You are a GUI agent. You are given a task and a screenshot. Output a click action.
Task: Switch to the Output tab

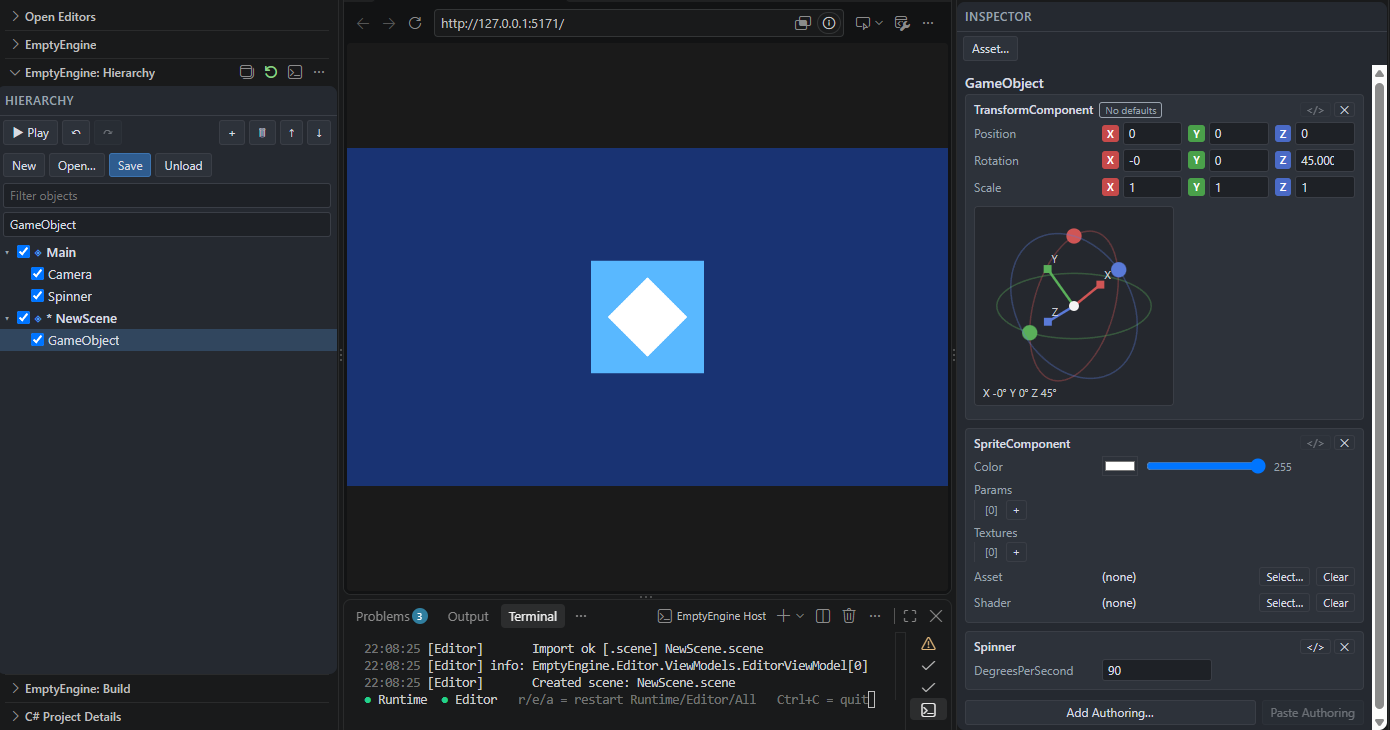coord(468,616)
